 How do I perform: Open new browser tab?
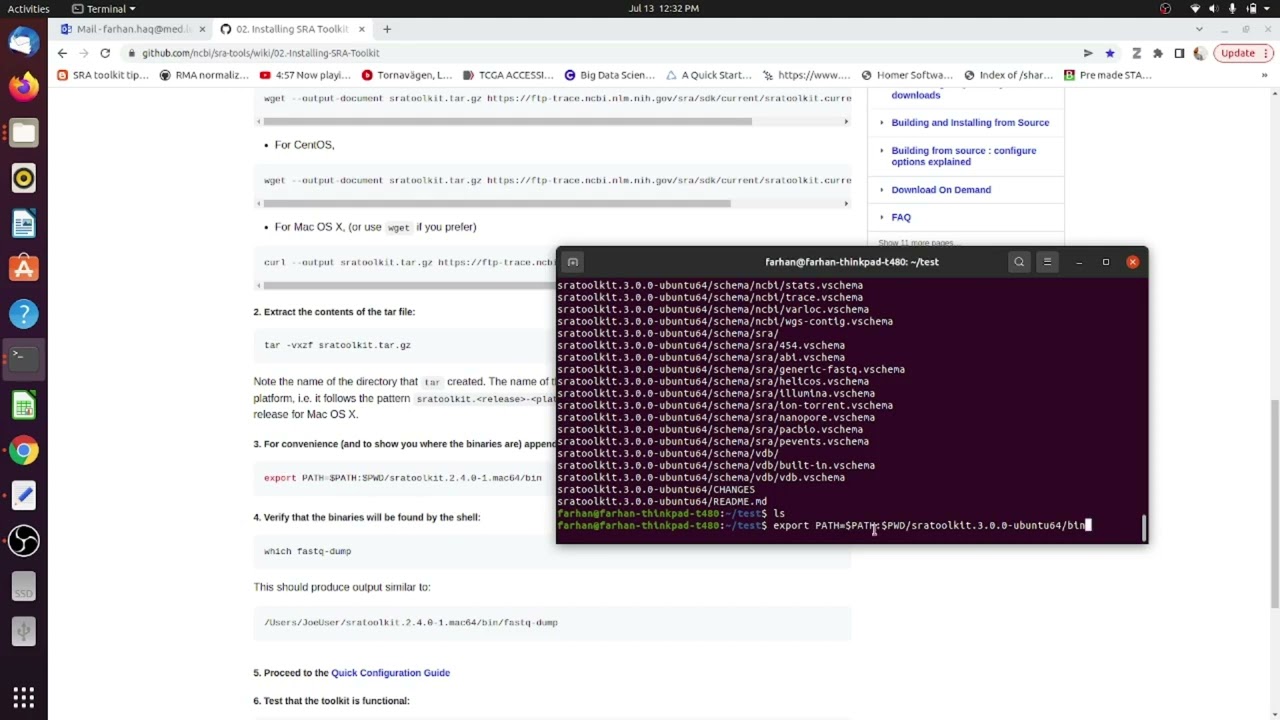387,29
